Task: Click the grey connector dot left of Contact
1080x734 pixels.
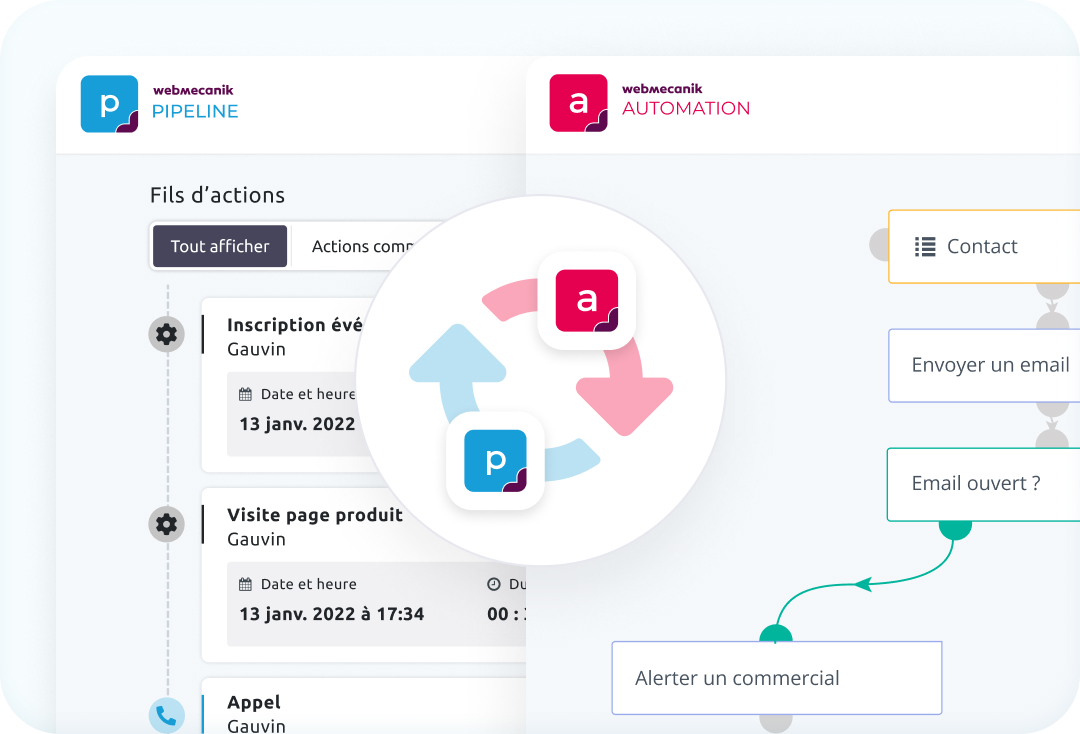Action: click(x=879, y=245)
